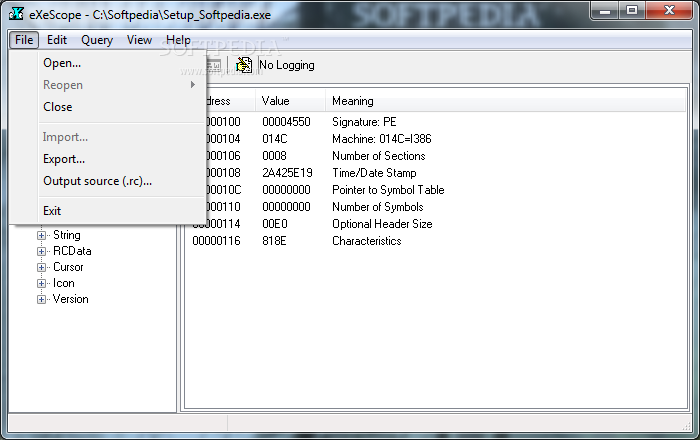
Task: Select the Number of Symbols row
Action: click(x=378, y=207)
